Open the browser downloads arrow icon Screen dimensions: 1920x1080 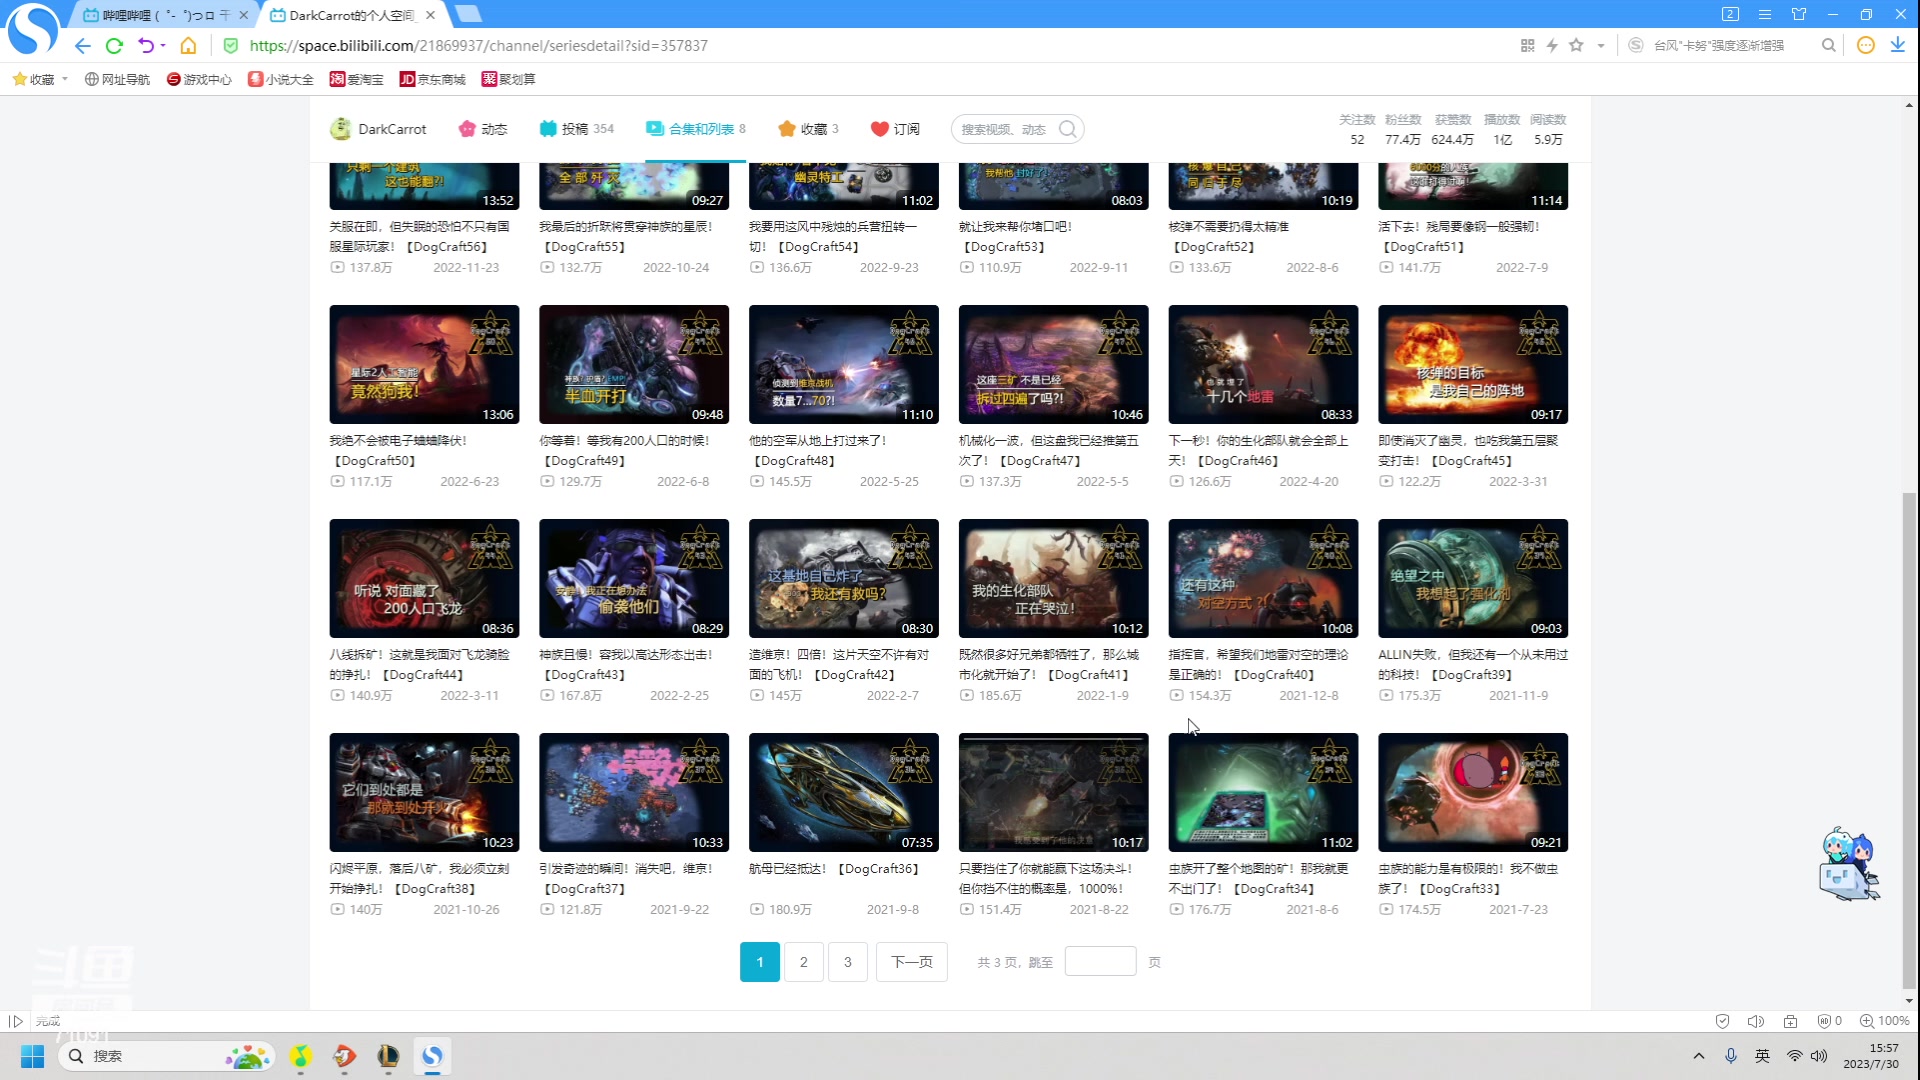(x=1897, y=45)
